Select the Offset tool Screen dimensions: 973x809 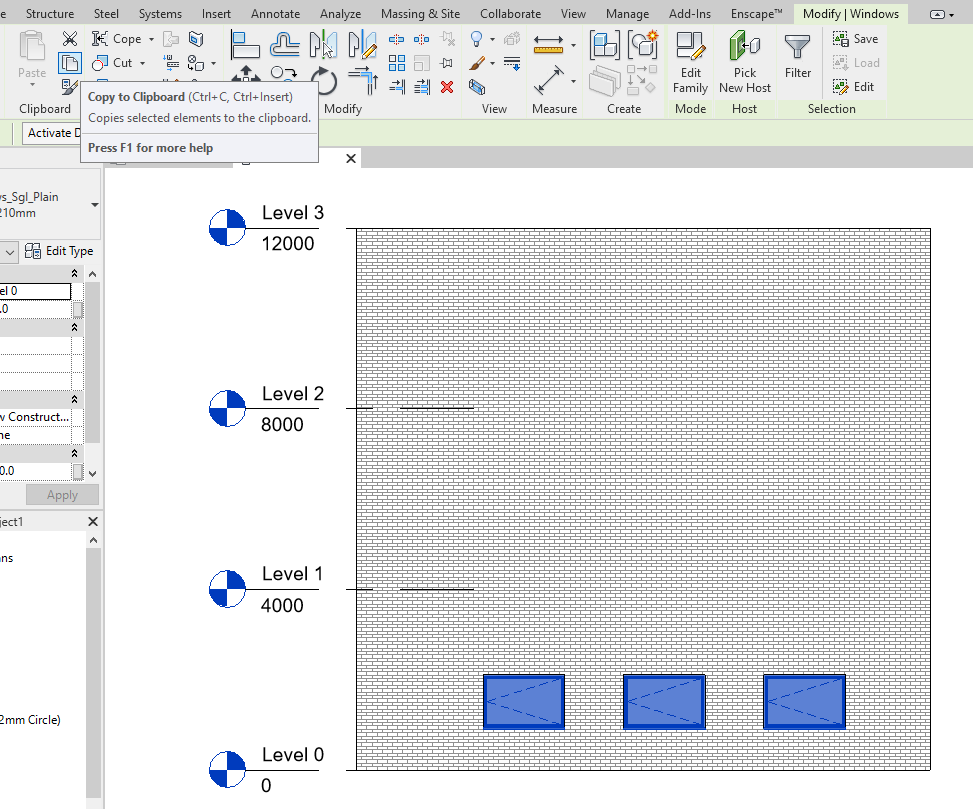pos(284,45)
